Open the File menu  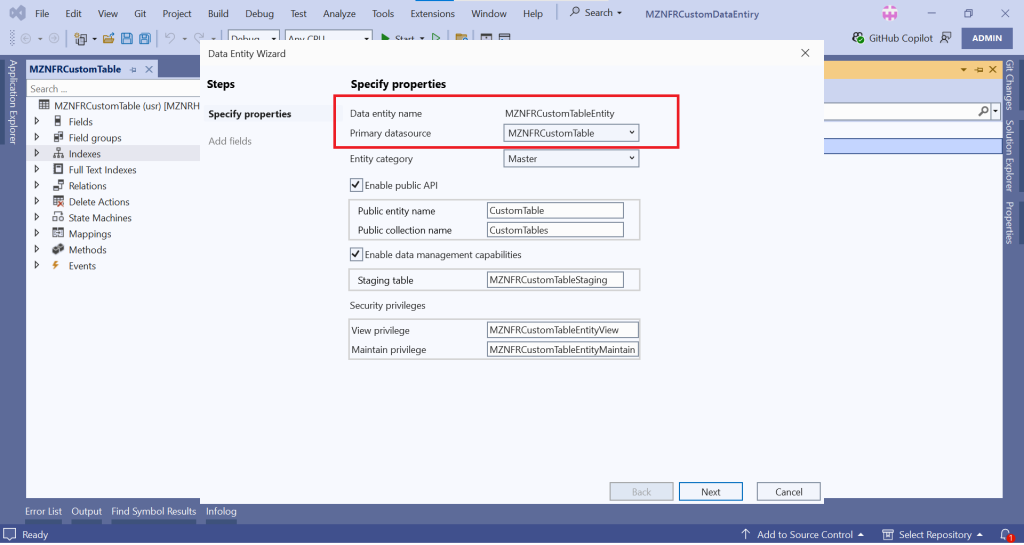click(x=42, y=13)
